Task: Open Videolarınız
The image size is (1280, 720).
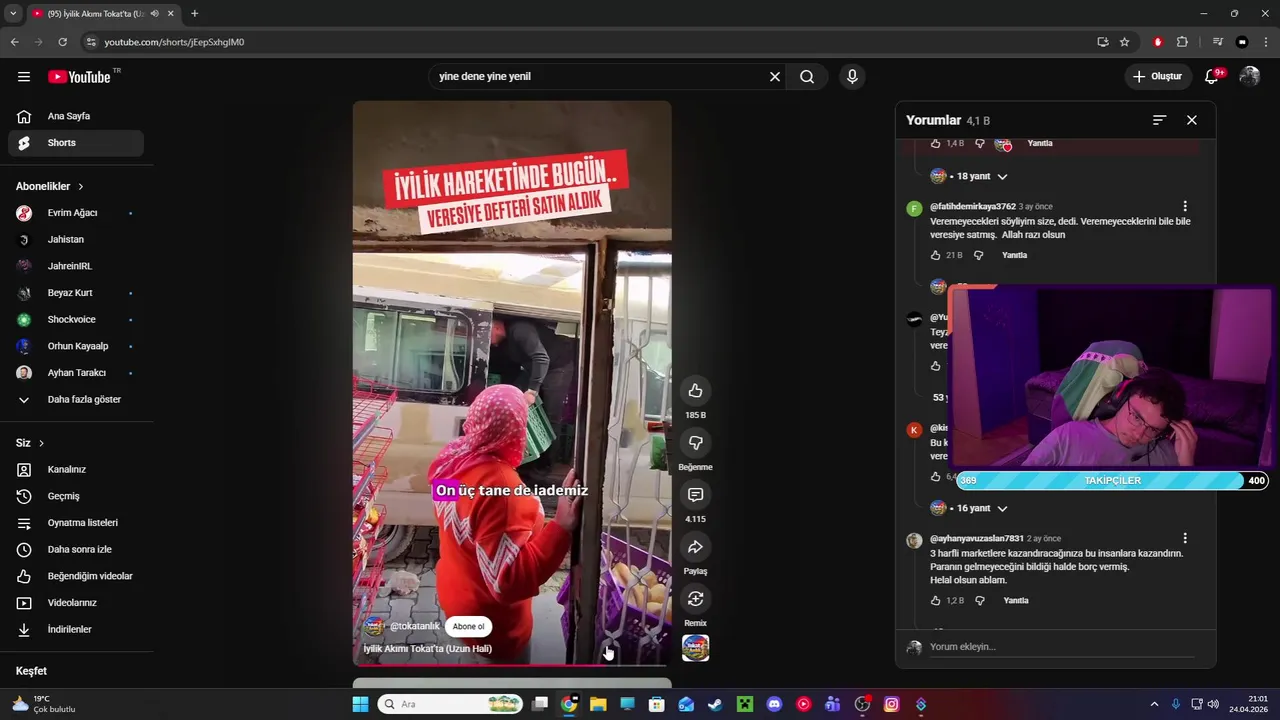Action: (76, 603)
